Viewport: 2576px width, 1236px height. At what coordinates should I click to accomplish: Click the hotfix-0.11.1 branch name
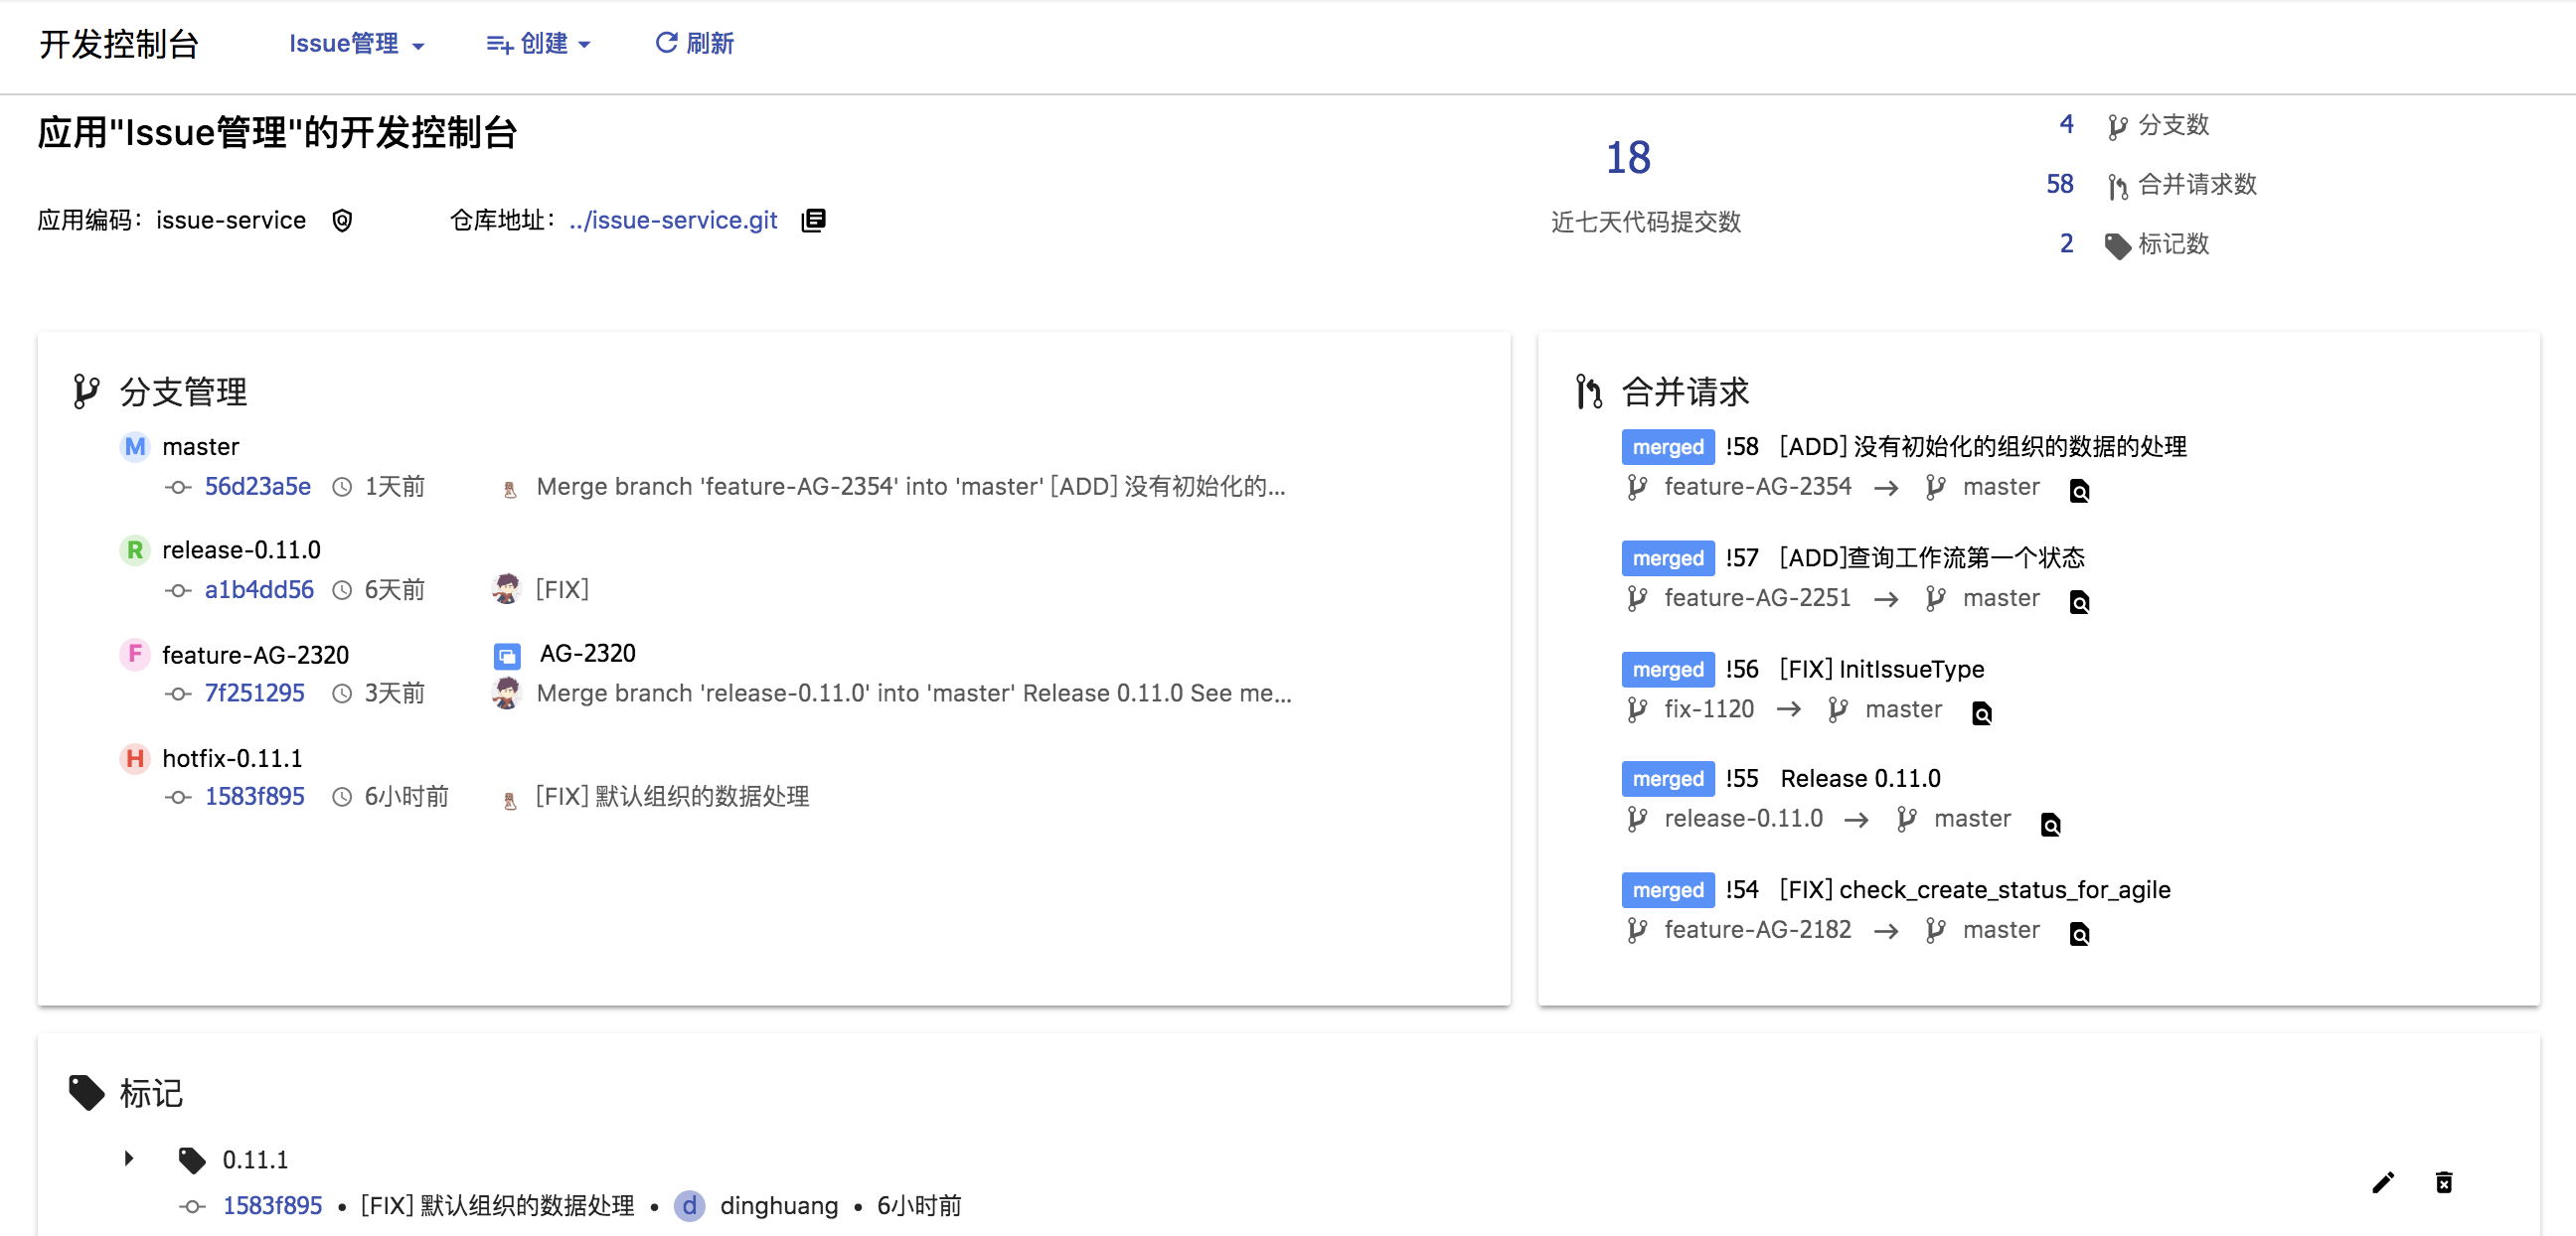(x=232, y=759)
